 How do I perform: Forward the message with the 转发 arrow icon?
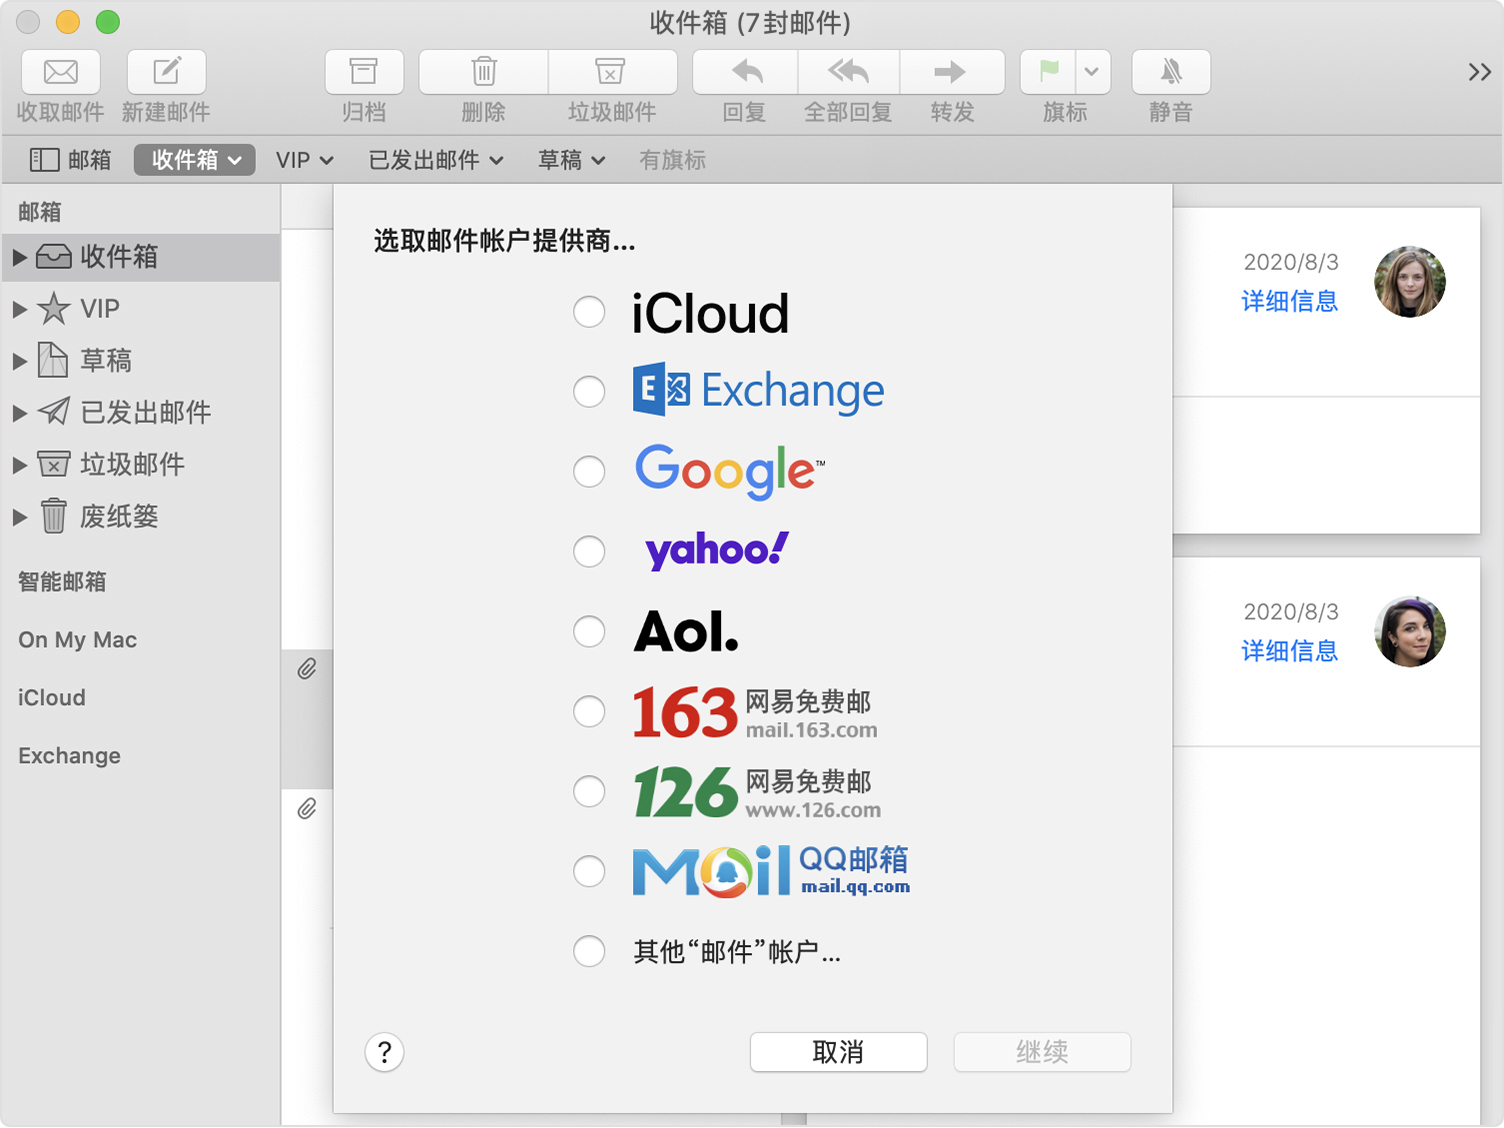click(x=951, y=72)
